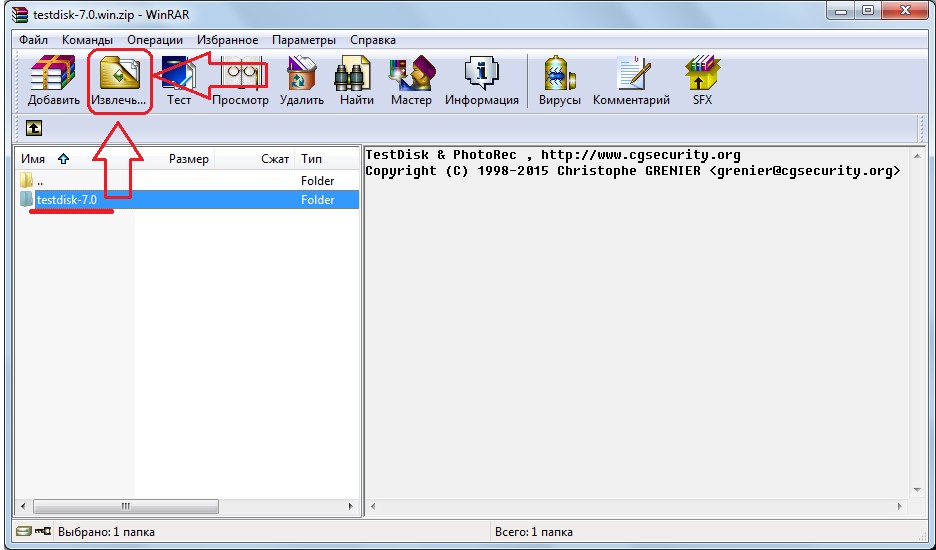Click the Извлечь (Extract) toolbar icon
Screen dimensions: 936x550
click(x=119, y=81)
